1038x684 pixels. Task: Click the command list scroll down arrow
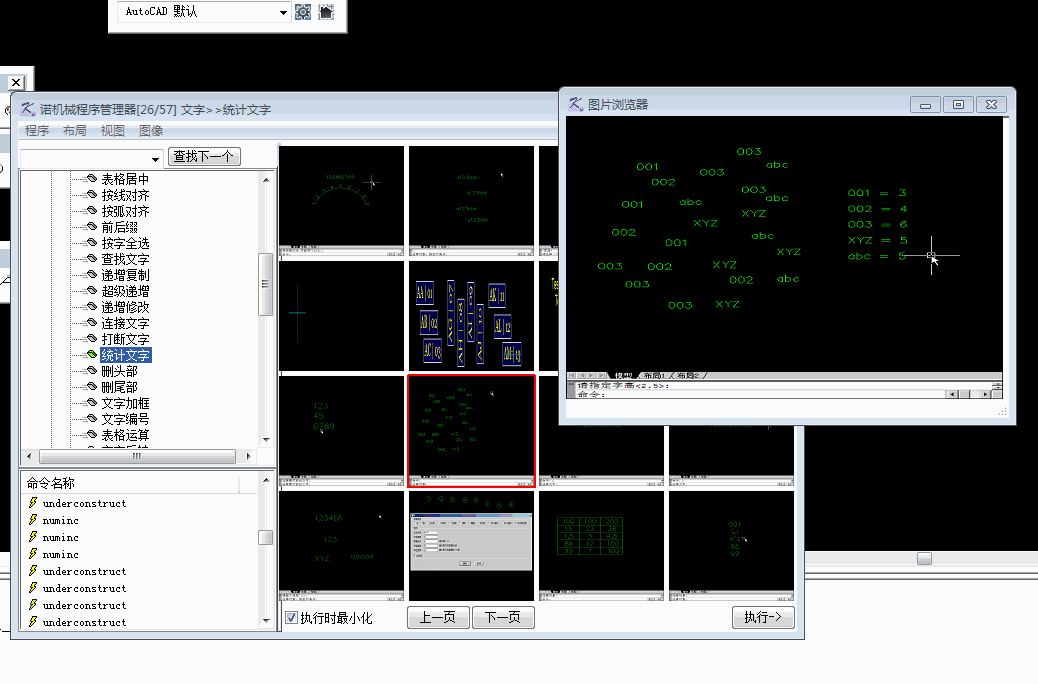tap(266, 620)
